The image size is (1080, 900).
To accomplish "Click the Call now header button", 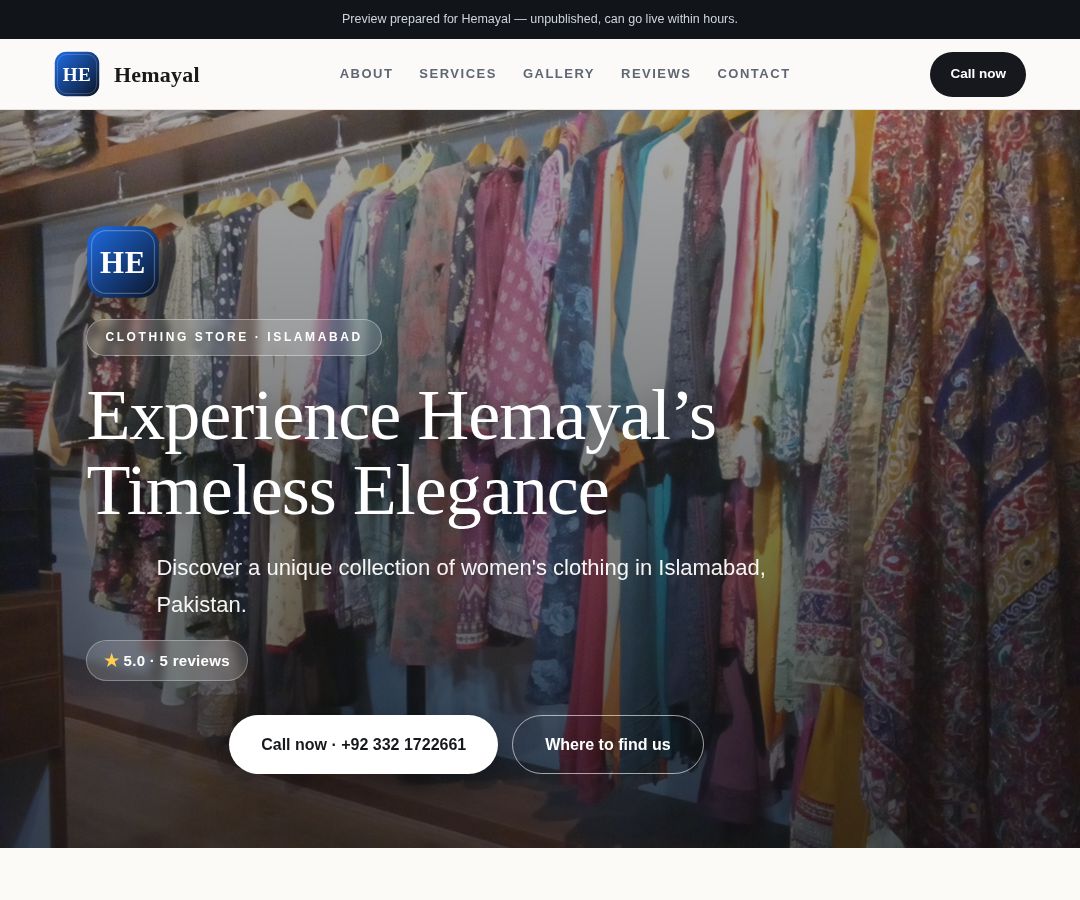I will [978, 74].
